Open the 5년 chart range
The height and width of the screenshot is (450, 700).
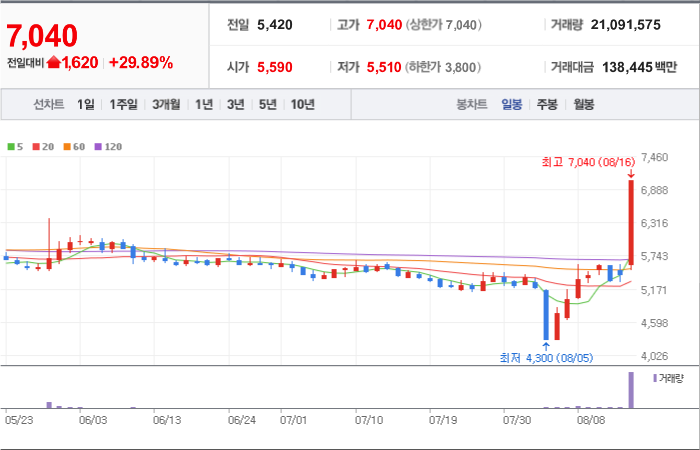point(268,104)
